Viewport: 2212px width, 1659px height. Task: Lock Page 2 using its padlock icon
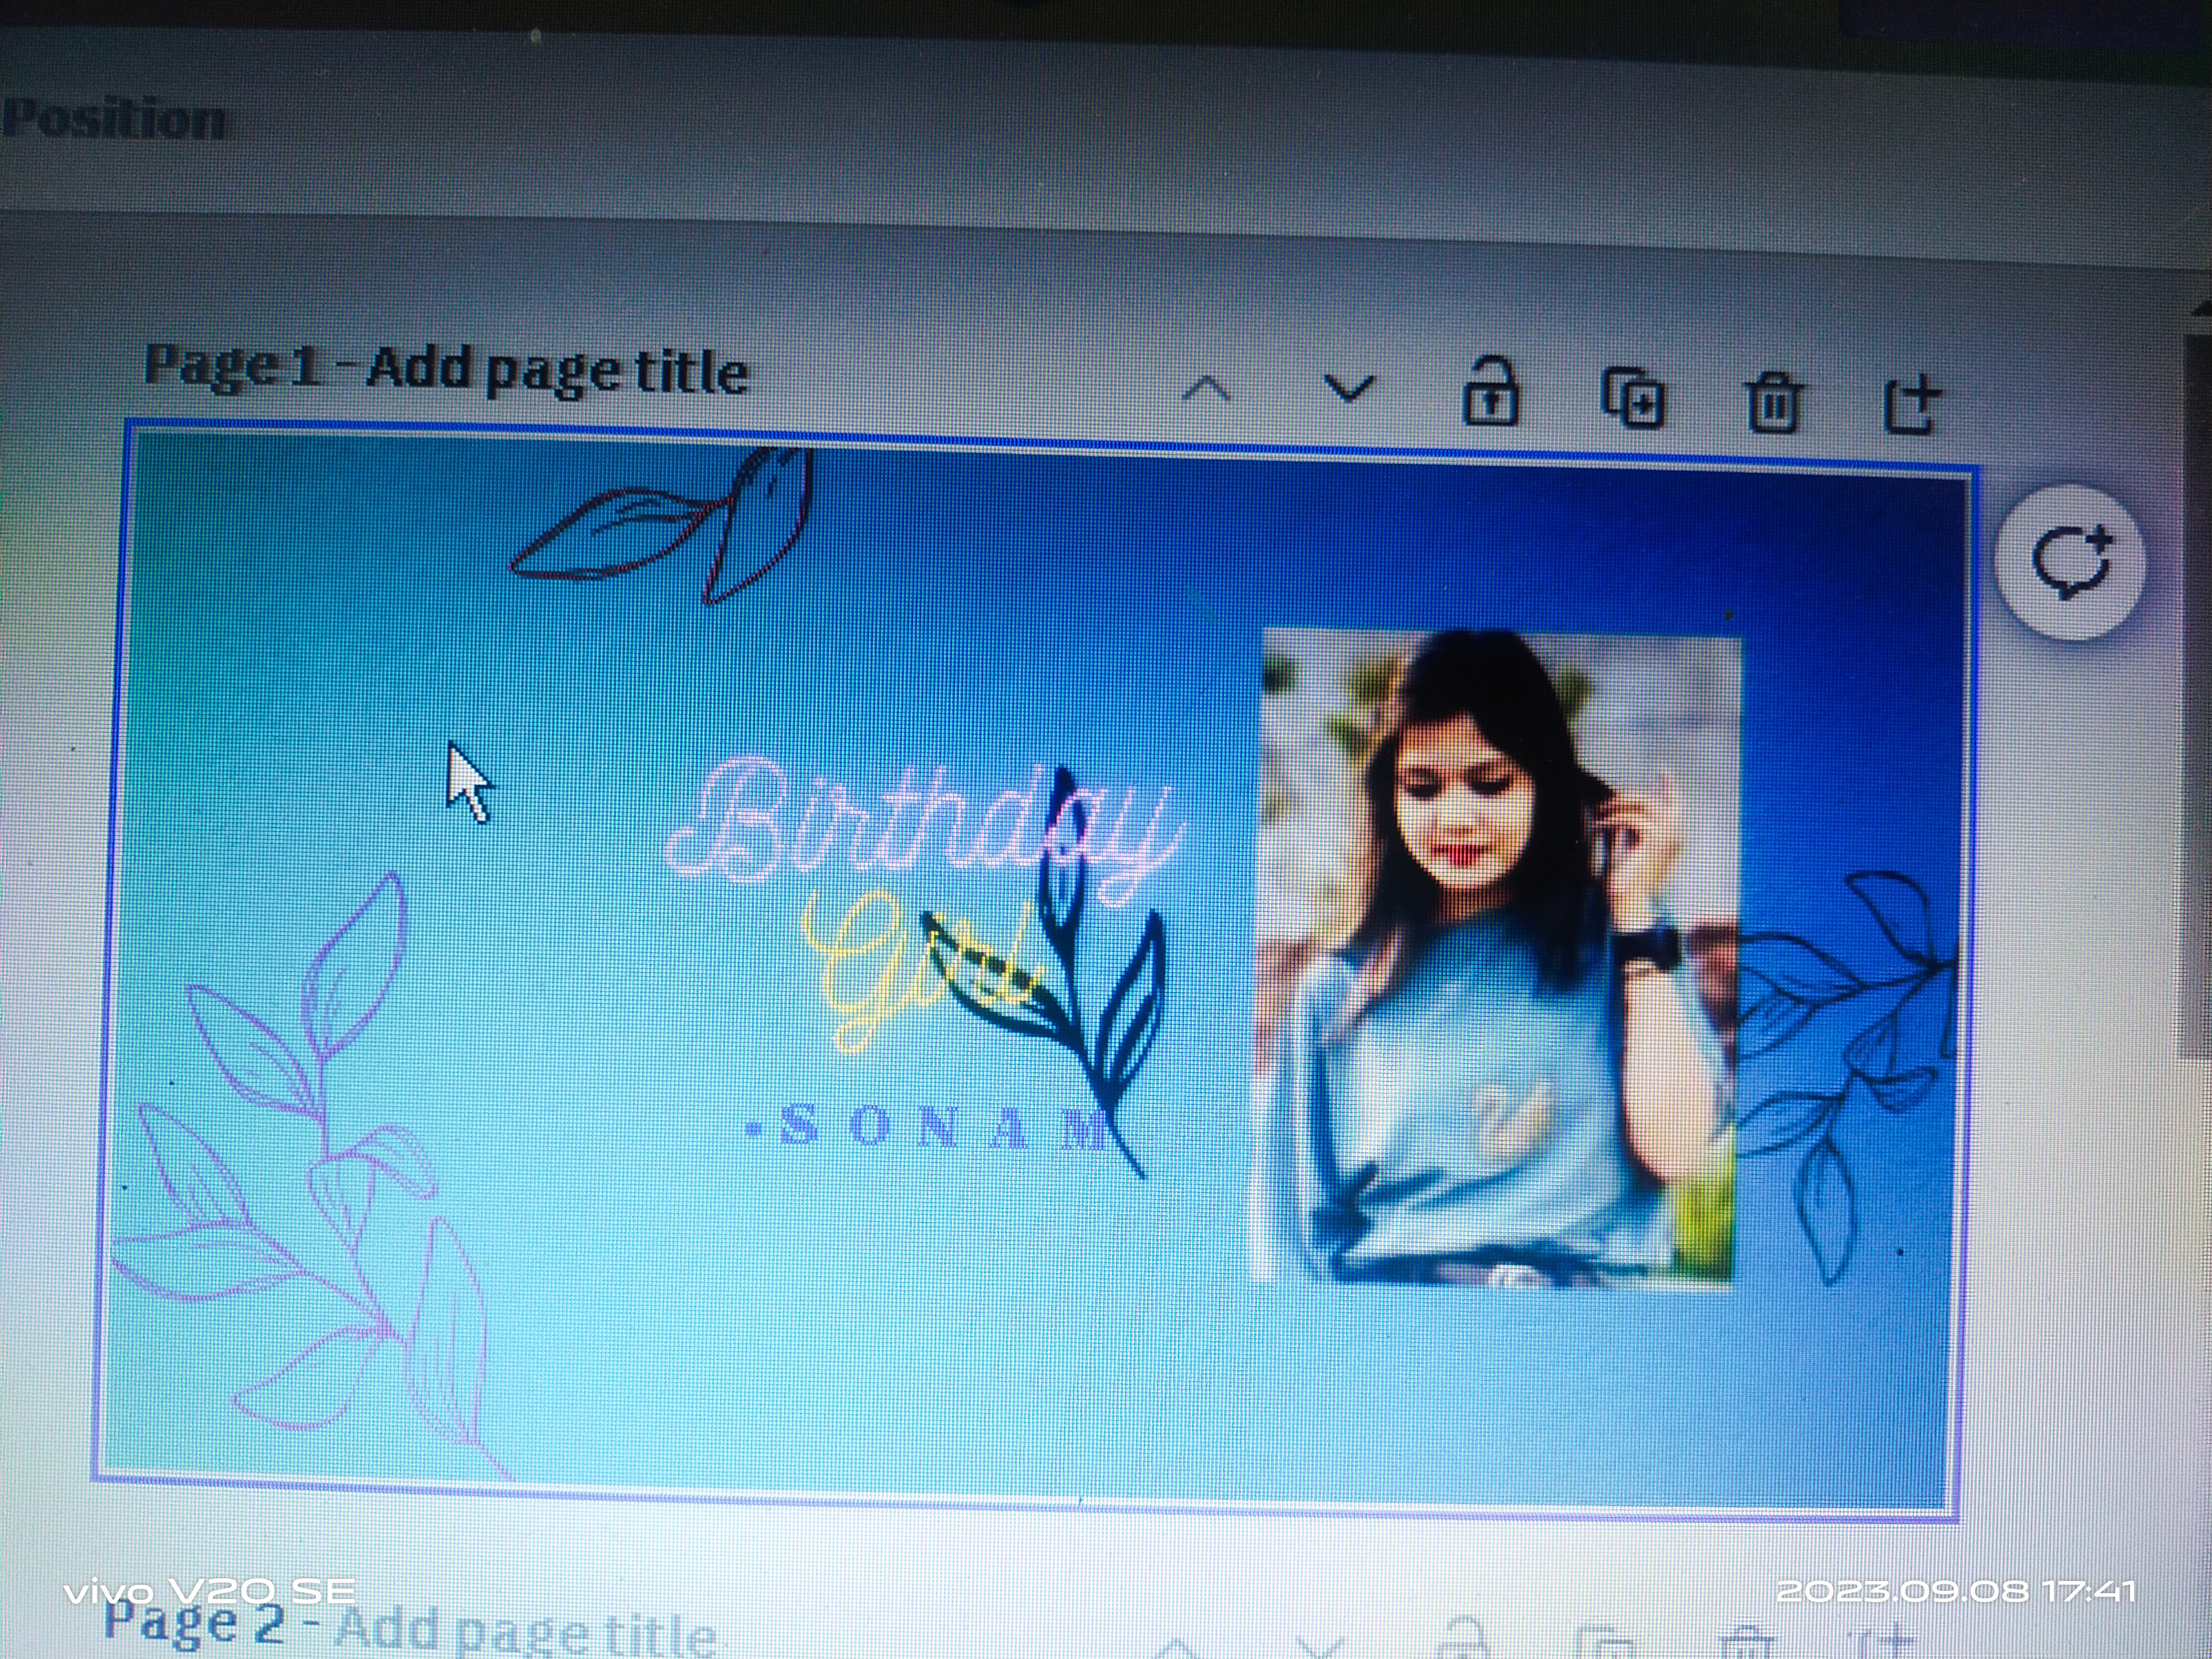coord(1462,1640)
